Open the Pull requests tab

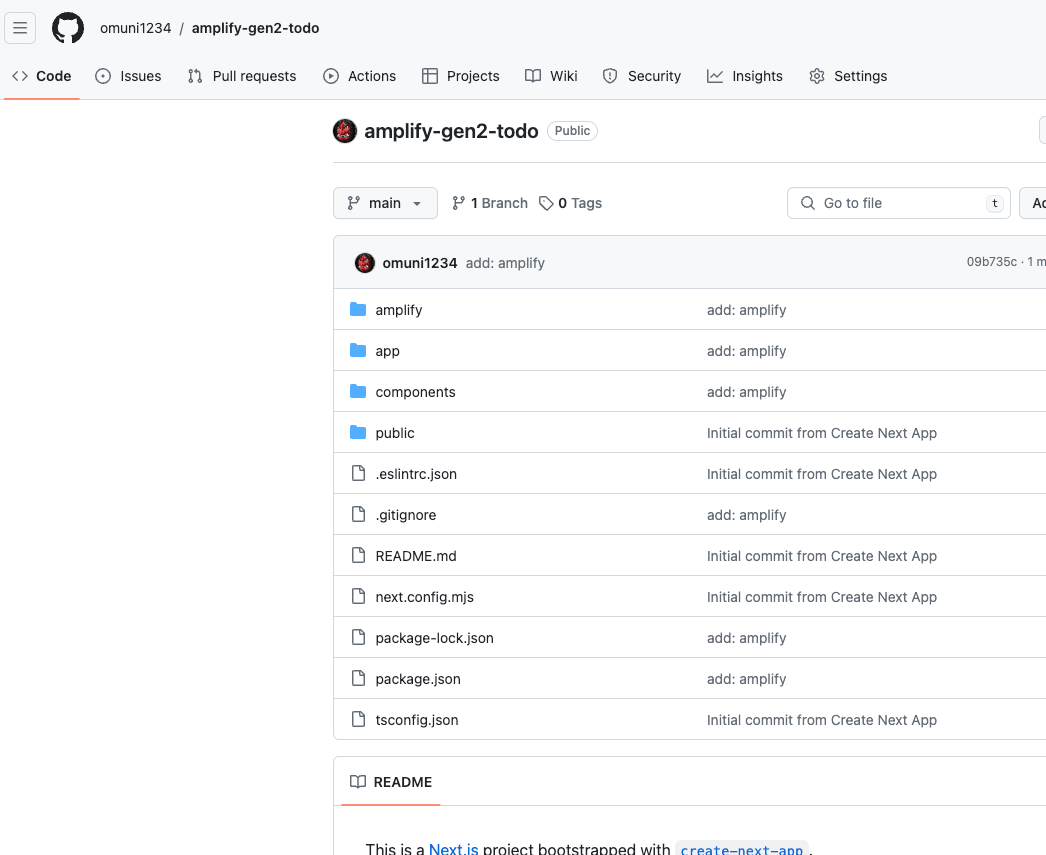click(241, 76)
